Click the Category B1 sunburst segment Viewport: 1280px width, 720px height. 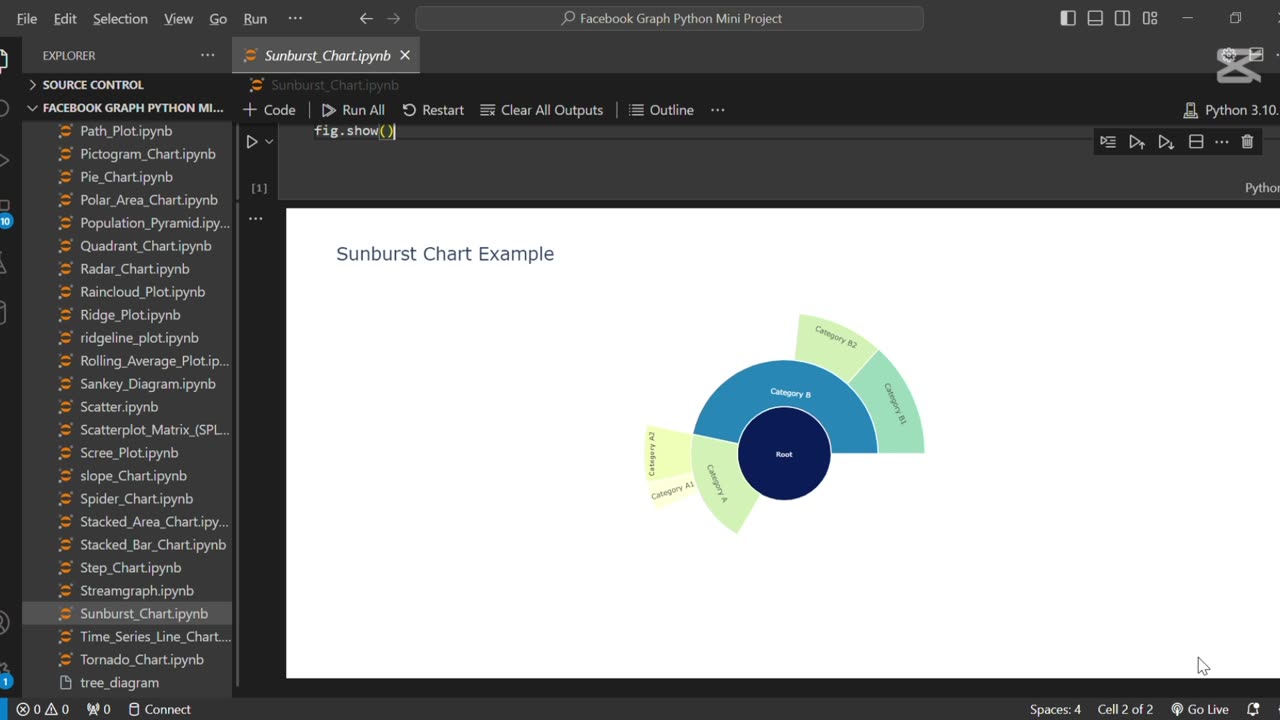click(x=895, y=405)
